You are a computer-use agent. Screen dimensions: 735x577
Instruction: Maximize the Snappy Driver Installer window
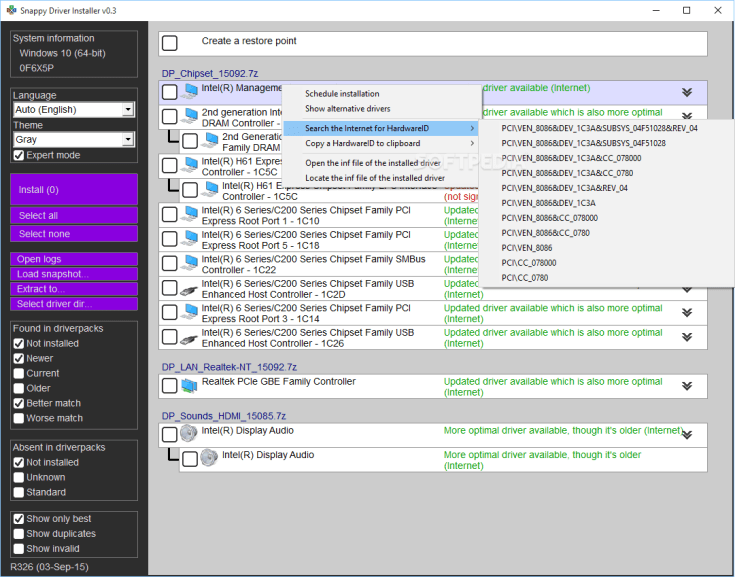[x=687, y=10]
